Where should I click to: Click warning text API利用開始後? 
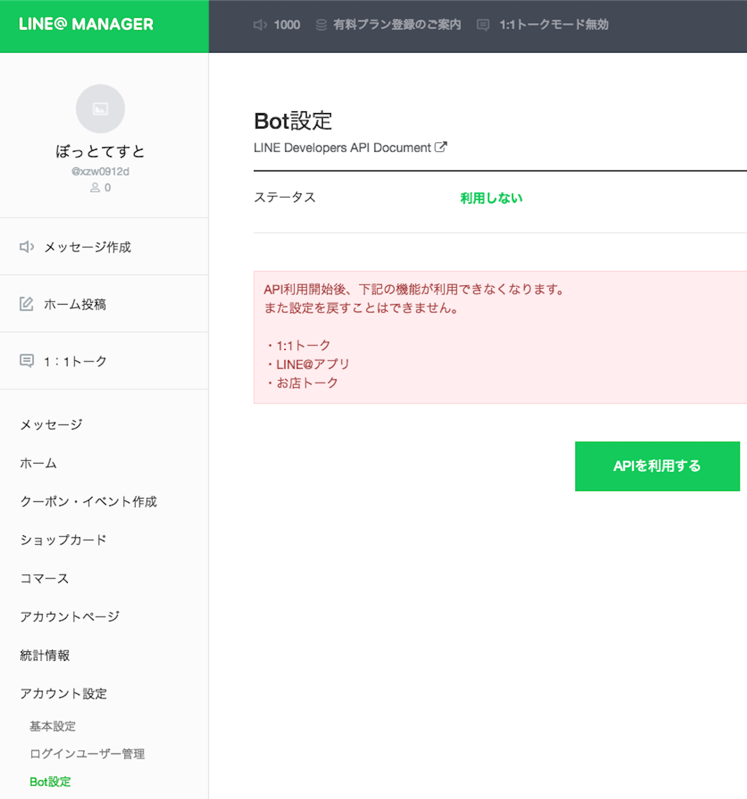414,289
